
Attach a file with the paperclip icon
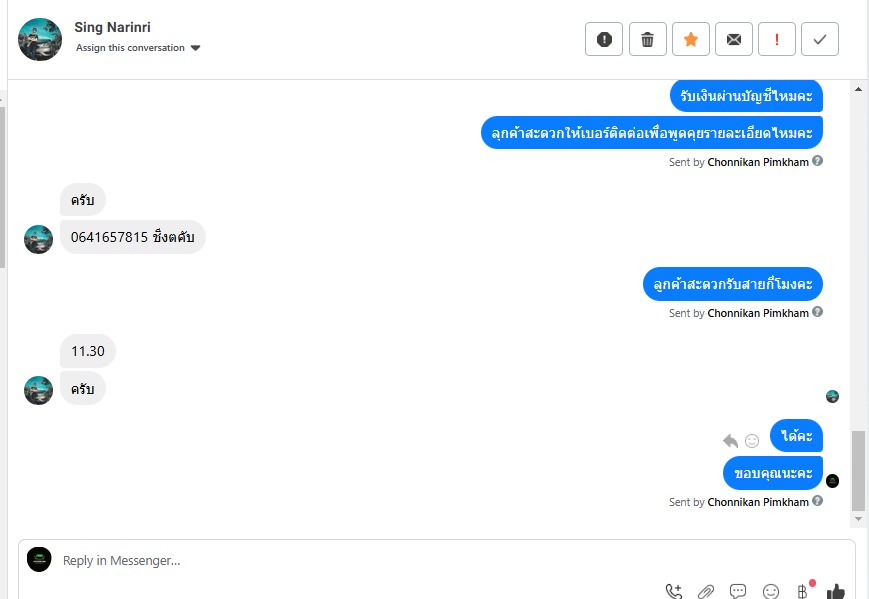coord(706,592)
